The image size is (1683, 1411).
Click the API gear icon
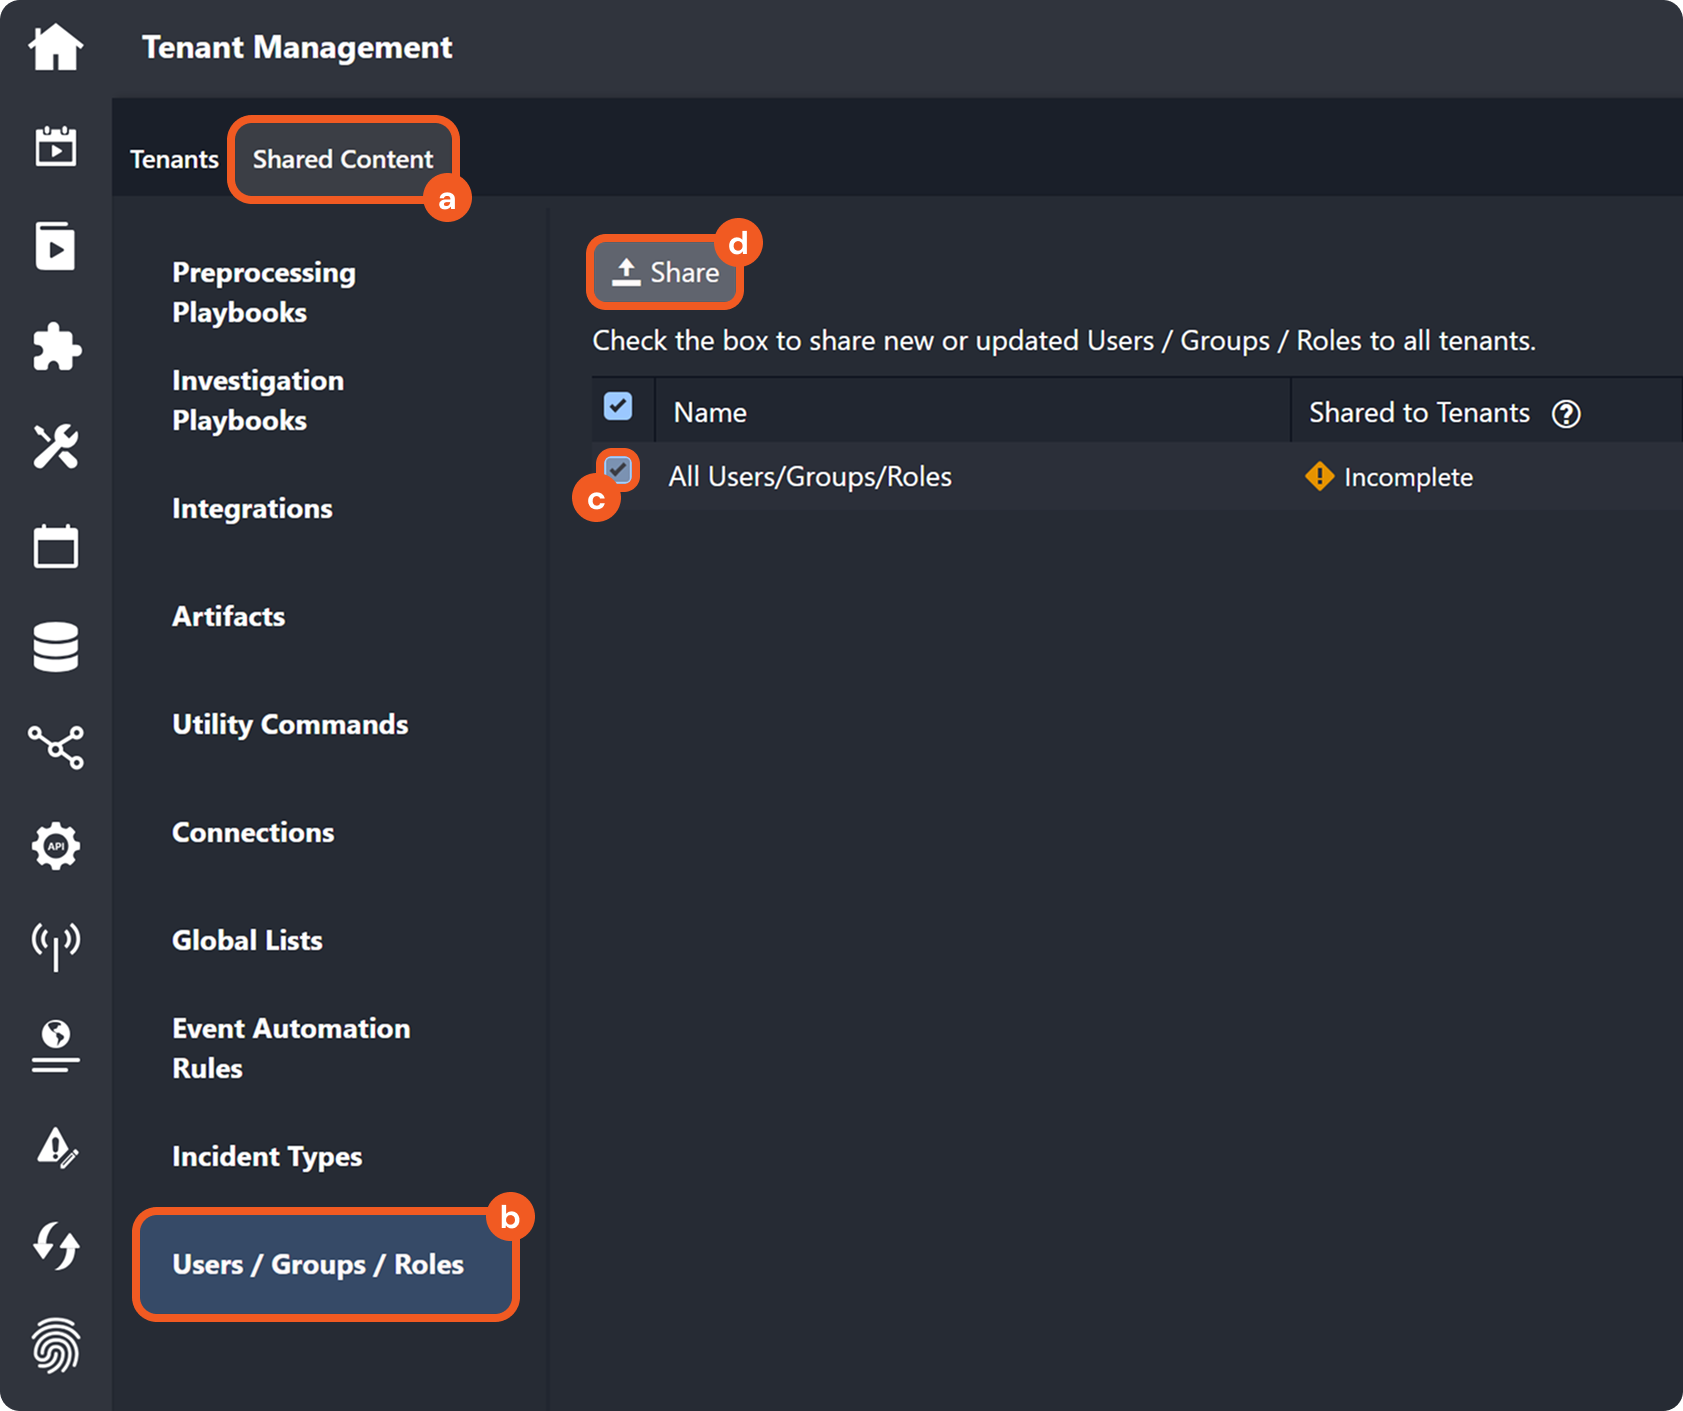[x=56, y=846]
